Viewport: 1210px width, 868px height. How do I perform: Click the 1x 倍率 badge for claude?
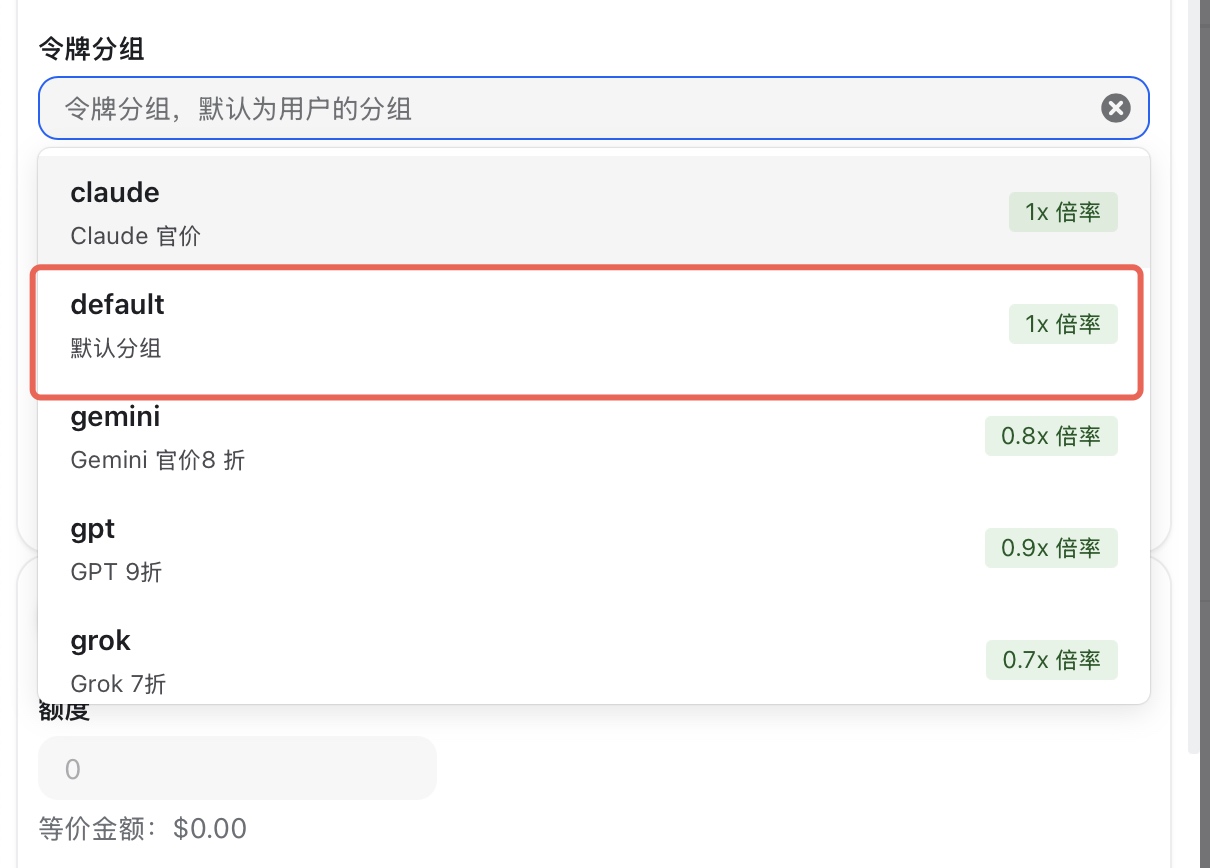tap(1062, 212)
